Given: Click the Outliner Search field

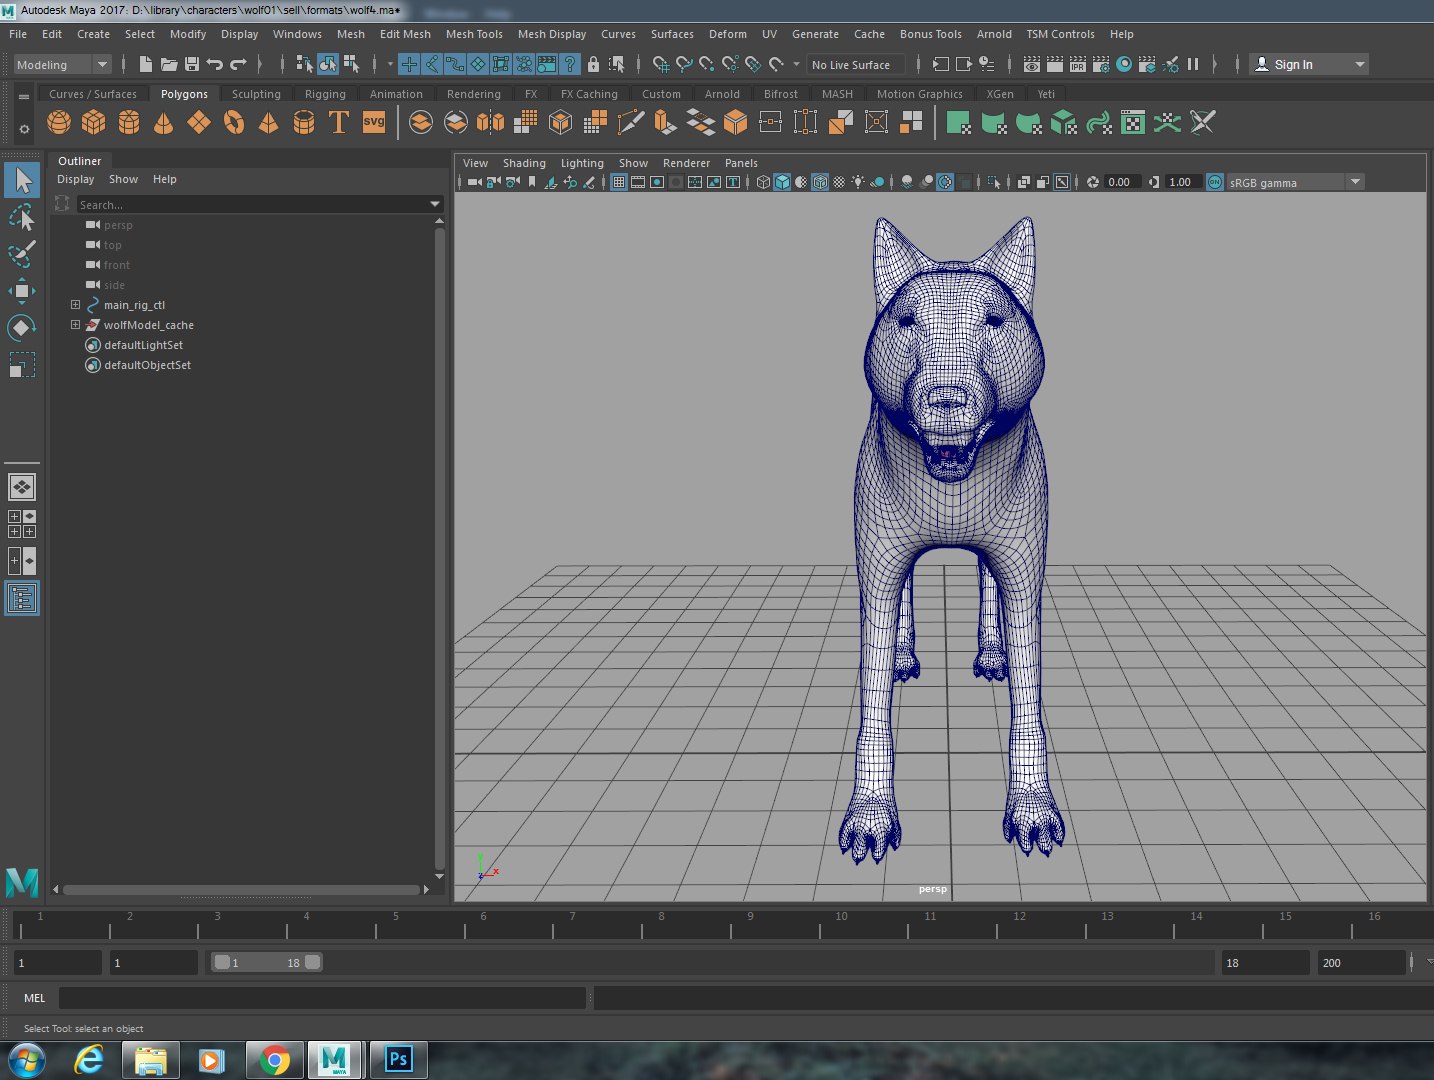Looking at the screenshot, I should 252,204.
